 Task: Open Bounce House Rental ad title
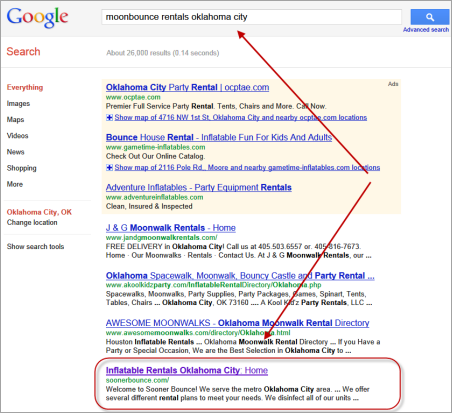pos(219,137)
